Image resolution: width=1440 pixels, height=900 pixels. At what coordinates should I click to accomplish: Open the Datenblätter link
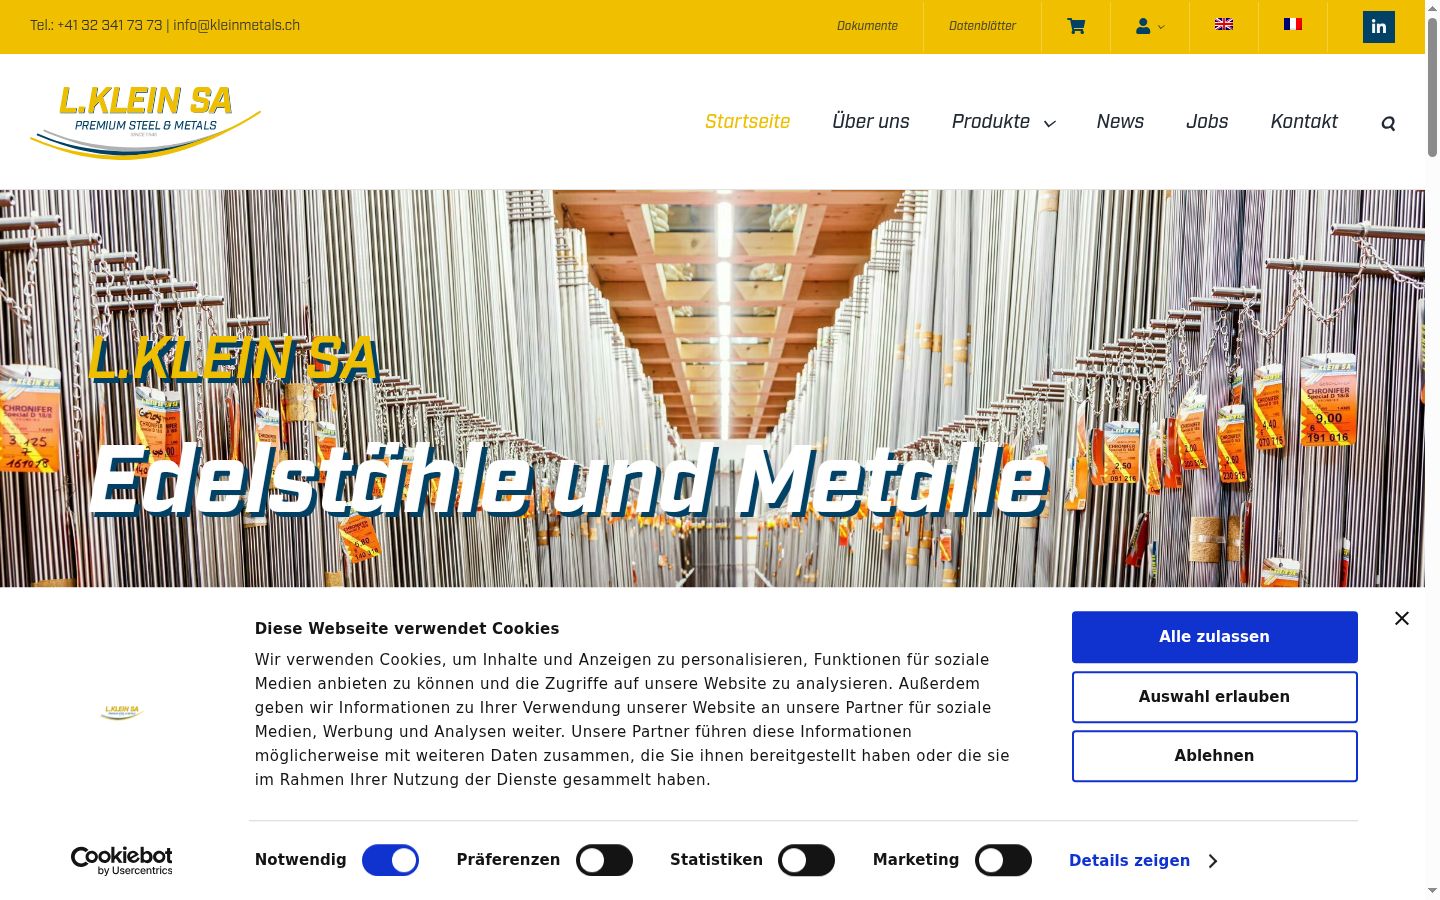click(982, 26)
